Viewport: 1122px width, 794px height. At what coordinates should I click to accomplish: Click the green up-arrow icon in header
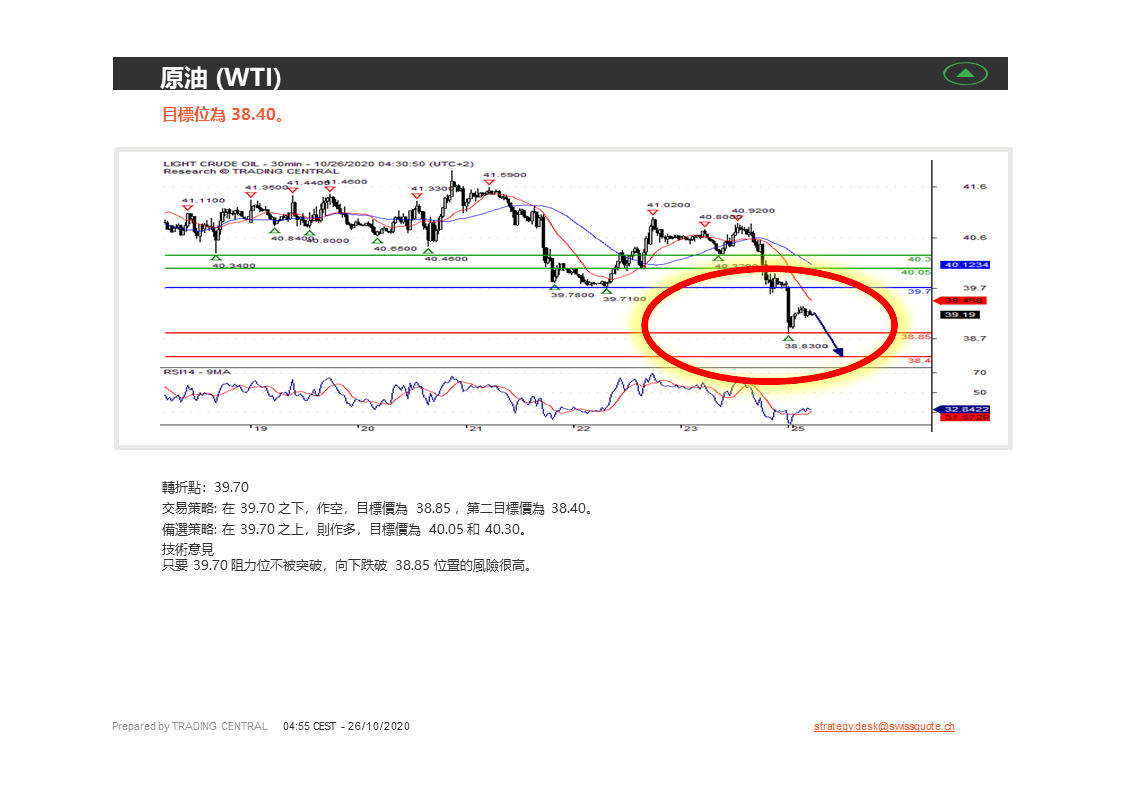(965, 74)
